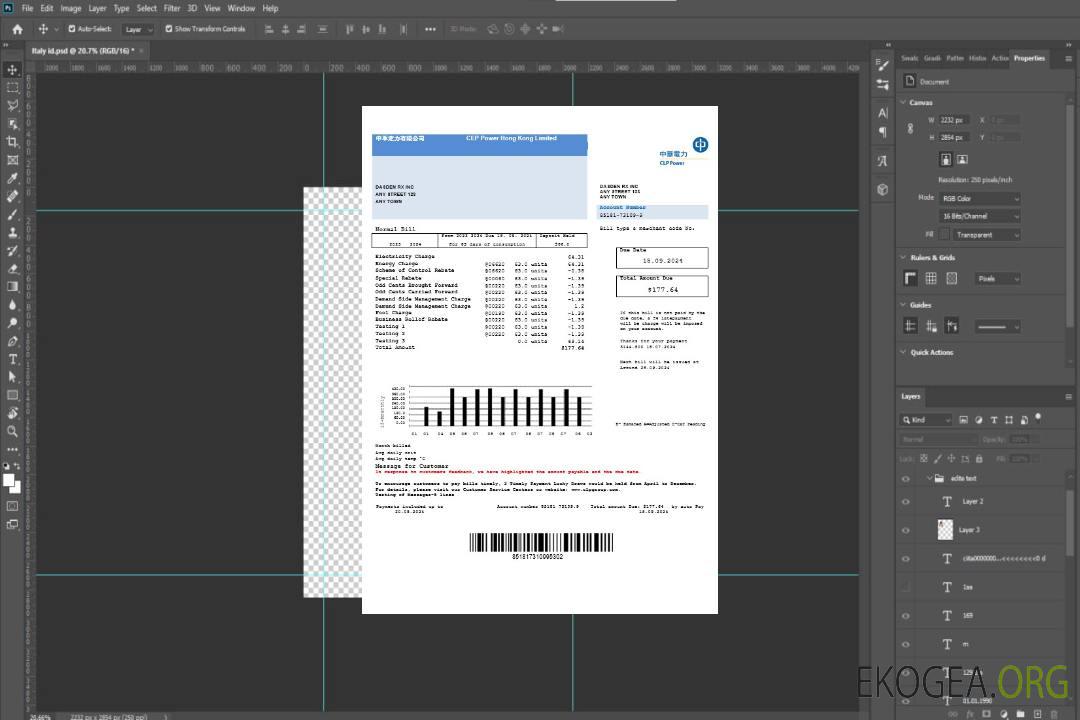Click the Home icon in options bar
The width and height of the screenshot is (1080, 720).
[x=17, y=29]
